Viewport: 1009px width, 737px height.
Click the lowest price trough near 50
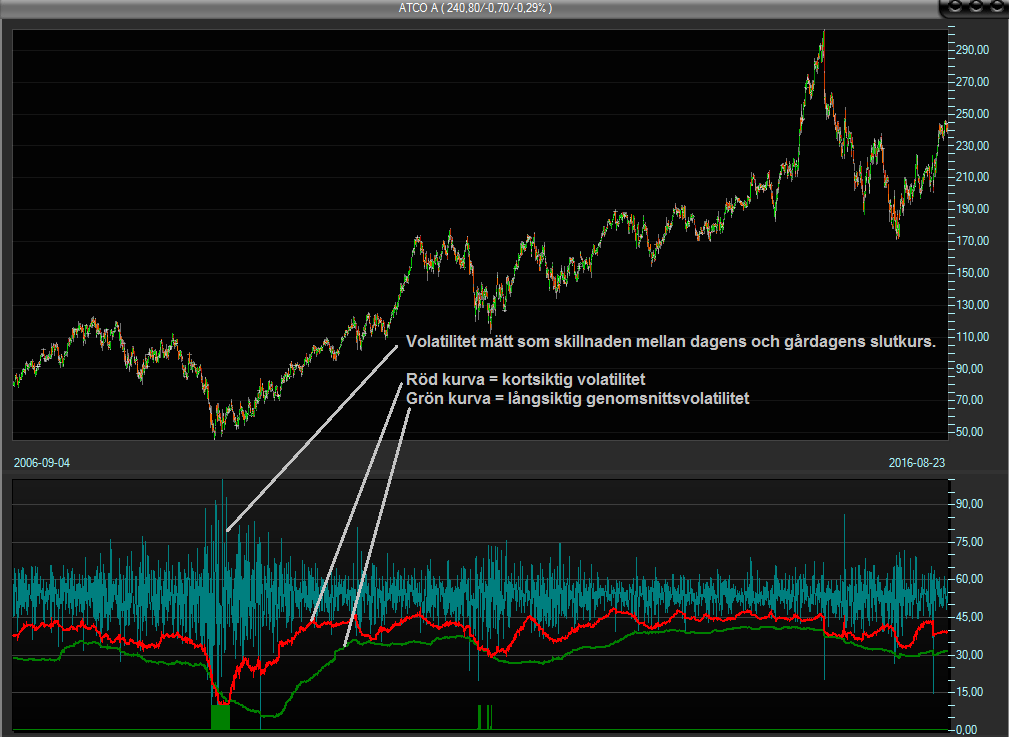click(x=214, y=434)
